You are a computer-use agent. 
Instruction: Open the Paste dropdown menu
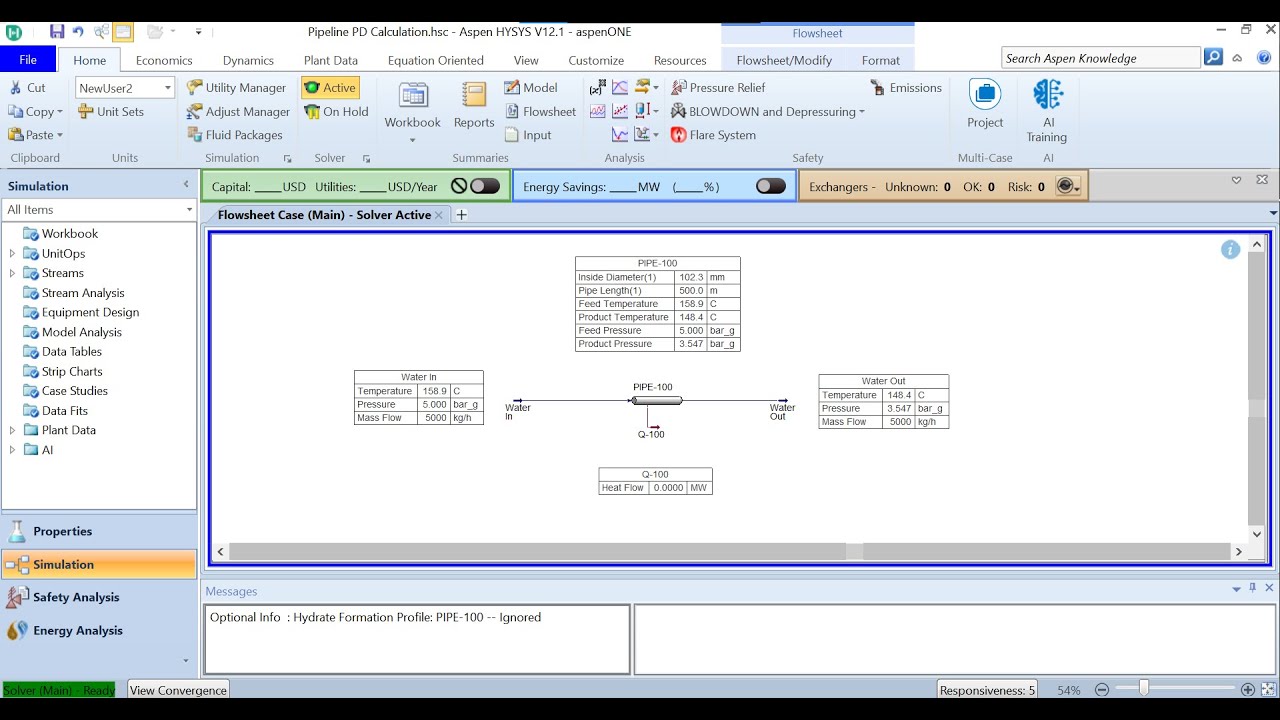(x=60, y=135)
